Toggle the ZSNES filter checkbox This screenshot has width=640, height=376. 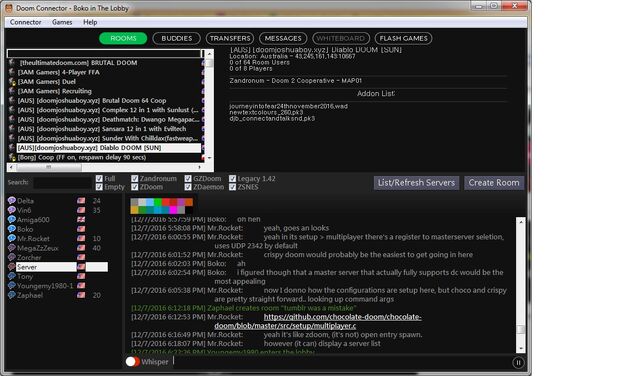tap(233, 187)
